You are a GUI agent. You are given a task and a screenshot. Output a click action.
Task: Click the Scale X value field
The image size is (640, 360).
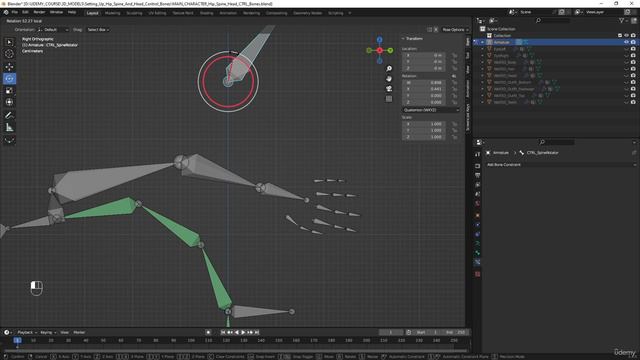point(424,124)
